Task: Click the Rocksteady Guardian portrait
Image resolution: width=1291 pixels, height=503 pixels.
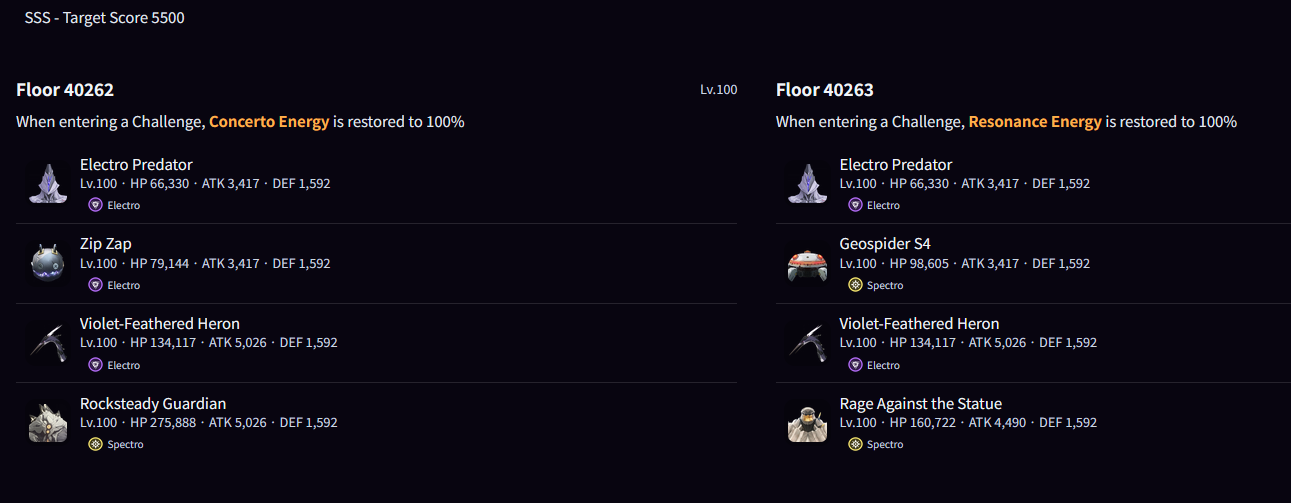Action: point(47,423)
